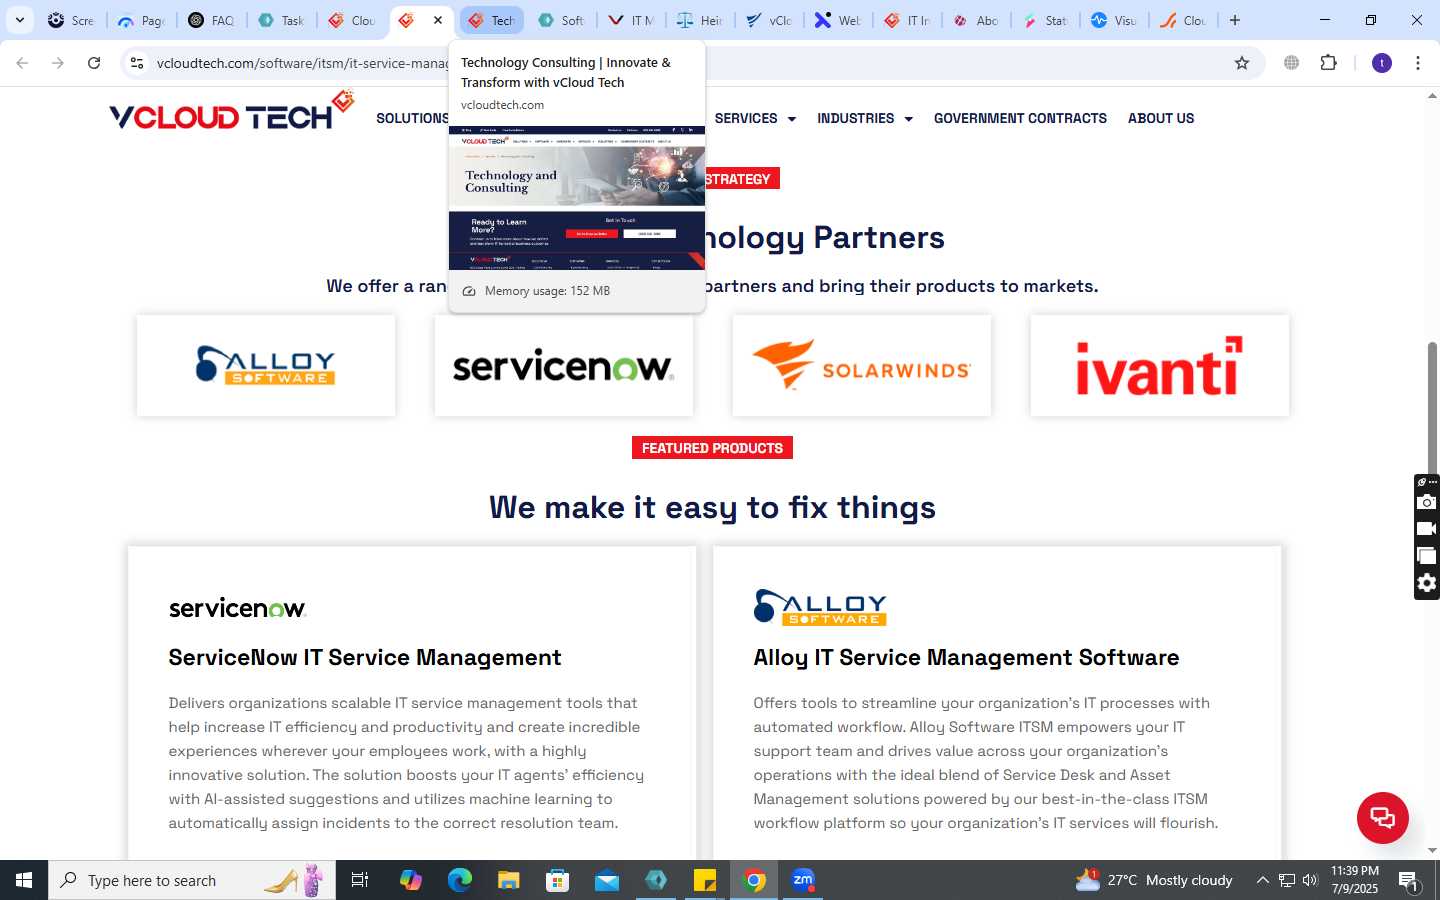This screenshot has height=900, width=1440.
Task: Open the Chrome profile avatar
Action: (1382, 63)
